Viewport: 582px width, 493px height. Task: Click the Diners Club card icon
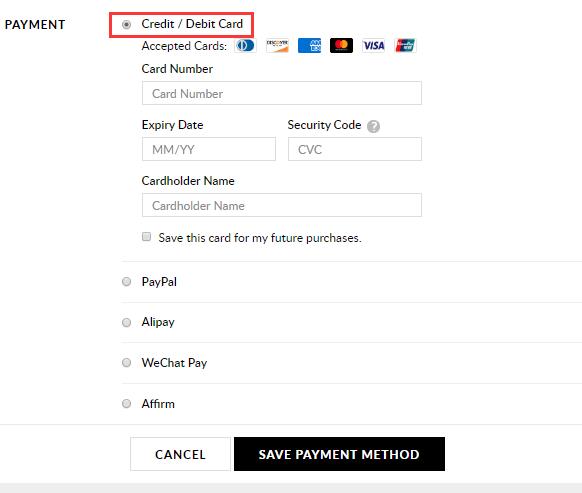point(245,46)
